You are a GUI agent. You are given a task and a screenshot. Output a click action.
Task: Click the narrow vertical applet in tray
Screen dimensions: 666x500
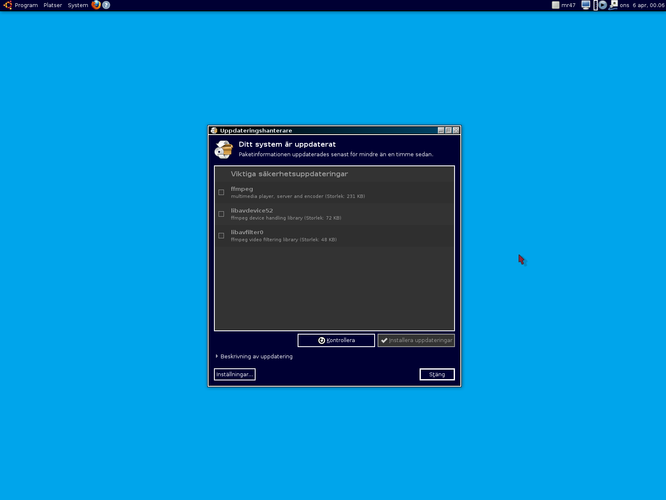(x=595, y=5)
